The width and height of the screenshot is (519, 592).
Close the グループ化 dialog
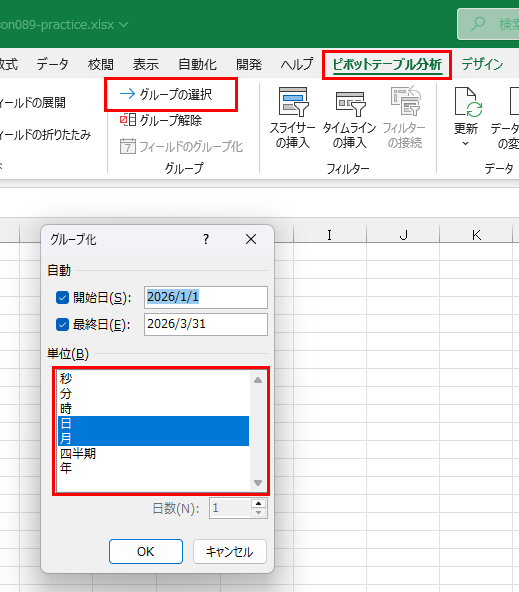[x=251, y=239]
